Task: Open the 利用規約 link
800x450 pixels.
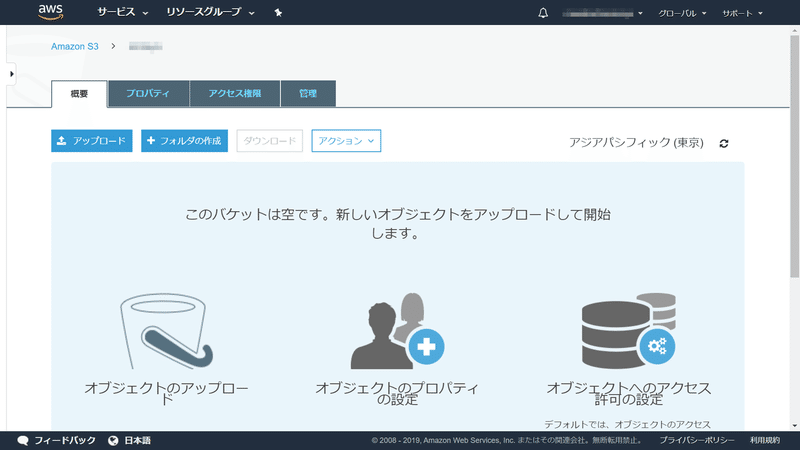Action: (765, 440)
